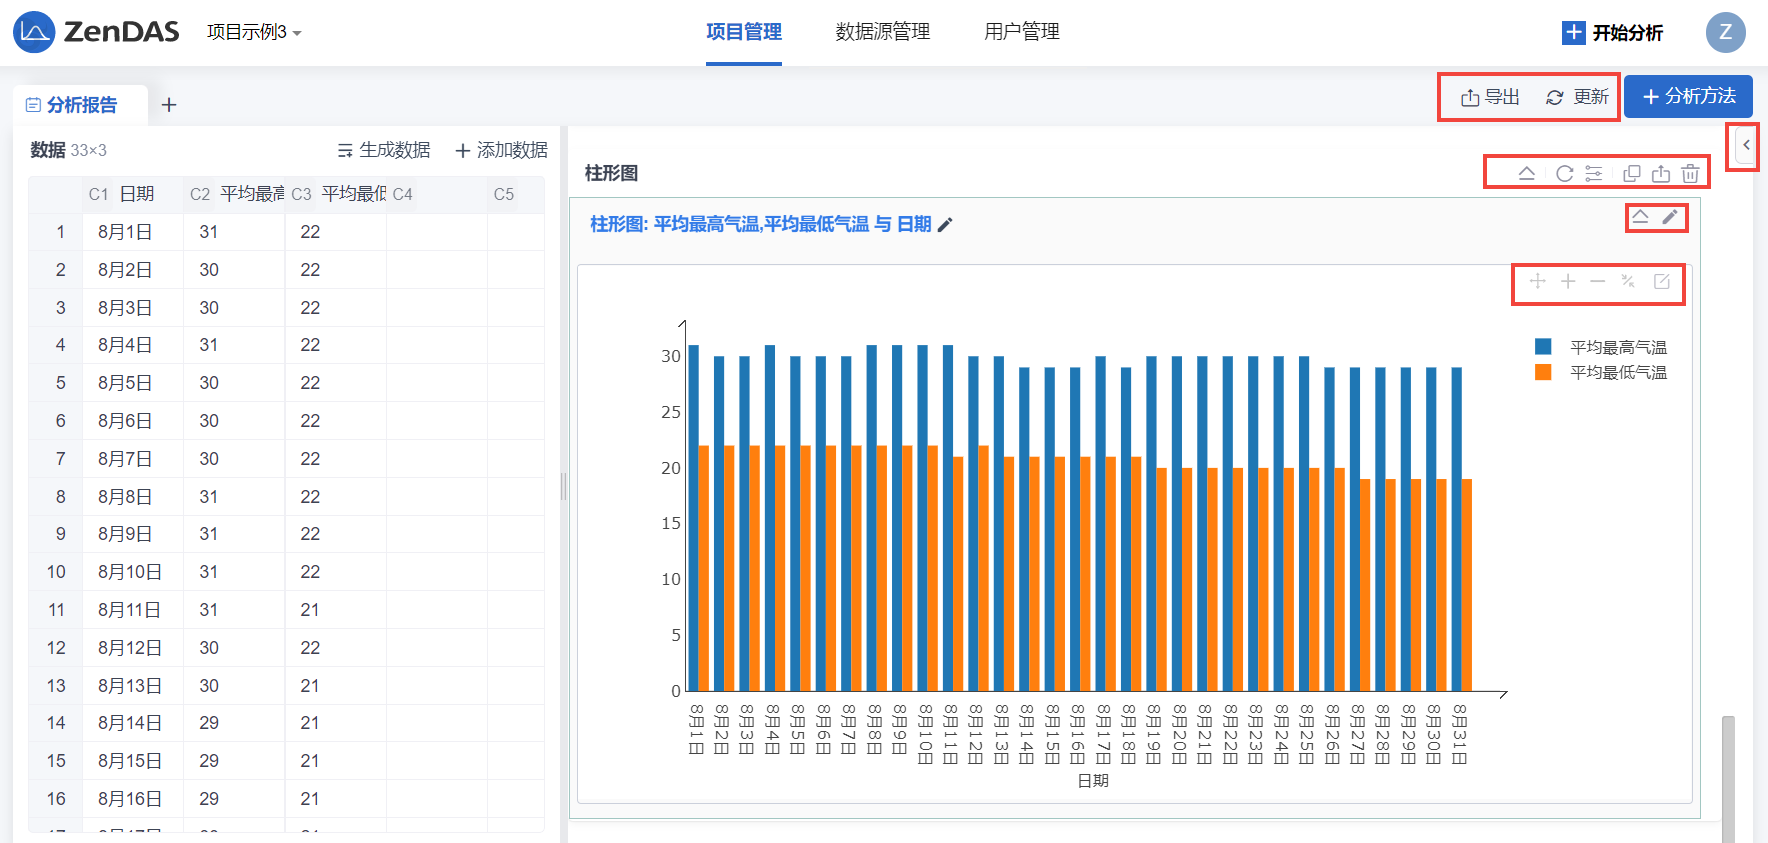1768x843 pixels.
Task: Click the pan (move) tool above the chart
Action: point(1538,282)
